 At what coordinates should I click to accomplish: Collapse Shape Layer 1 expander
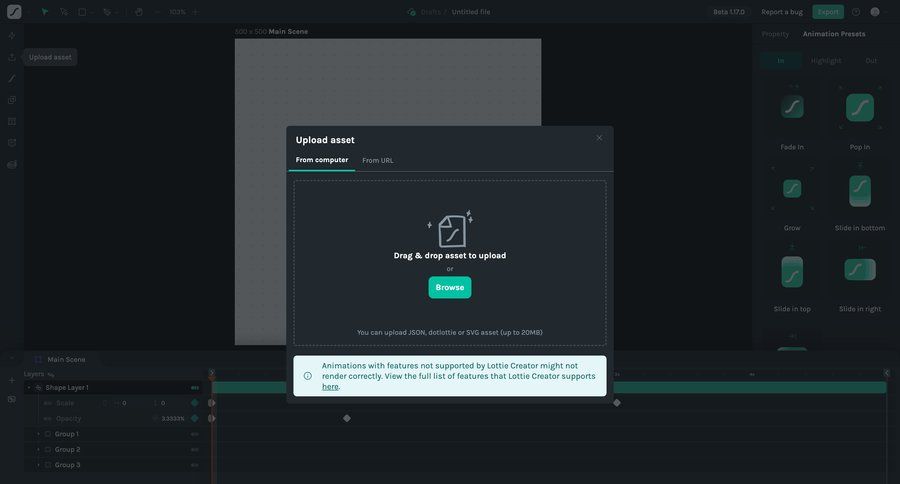[x=29, y=388]
